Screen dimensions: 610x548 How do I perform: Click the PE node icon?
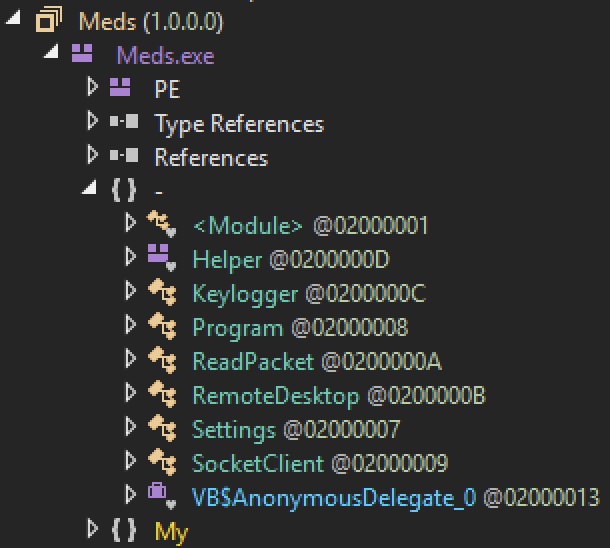(x=121, y=88)
